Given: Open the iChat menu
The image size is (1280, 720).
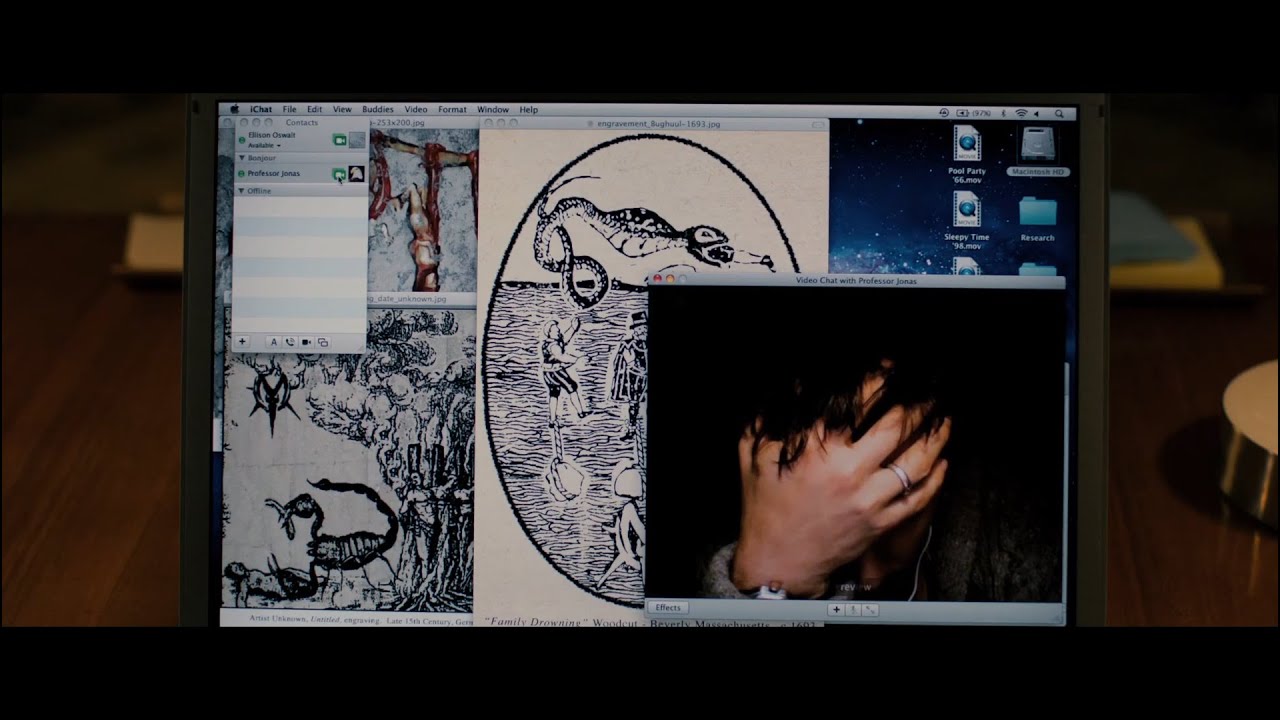Looking at the screenshot, I should pos(261,109).
